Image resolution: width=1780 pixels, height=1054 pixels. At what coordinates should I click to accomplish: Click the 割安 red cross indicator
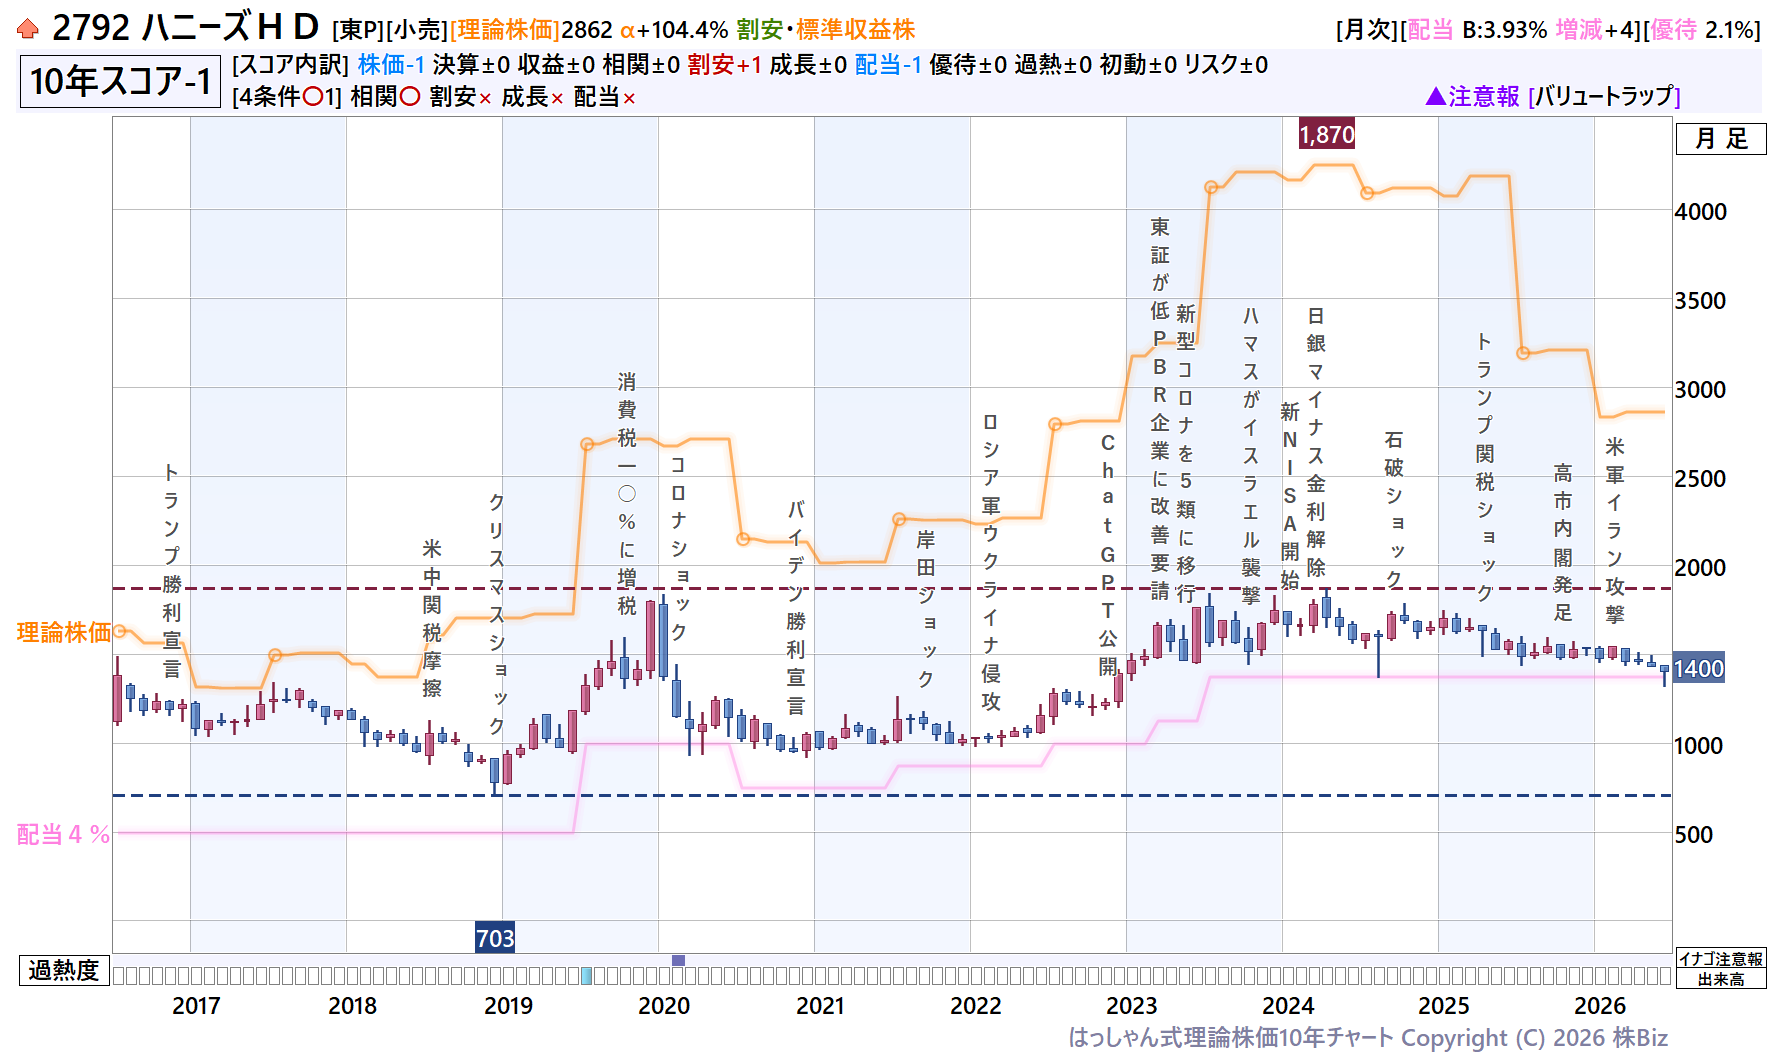[485, 98]
